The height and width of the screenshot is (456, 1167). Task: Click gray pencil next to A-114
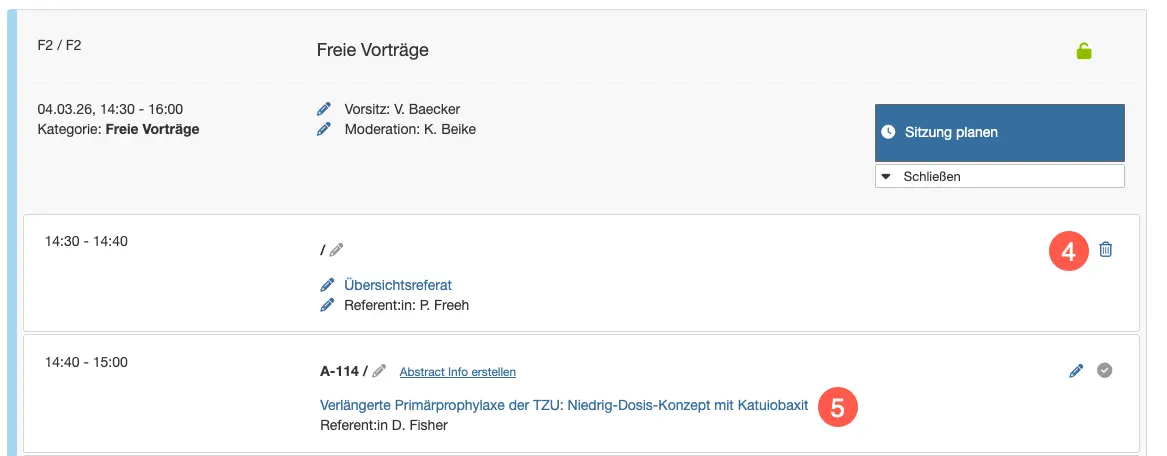[380, 371]
